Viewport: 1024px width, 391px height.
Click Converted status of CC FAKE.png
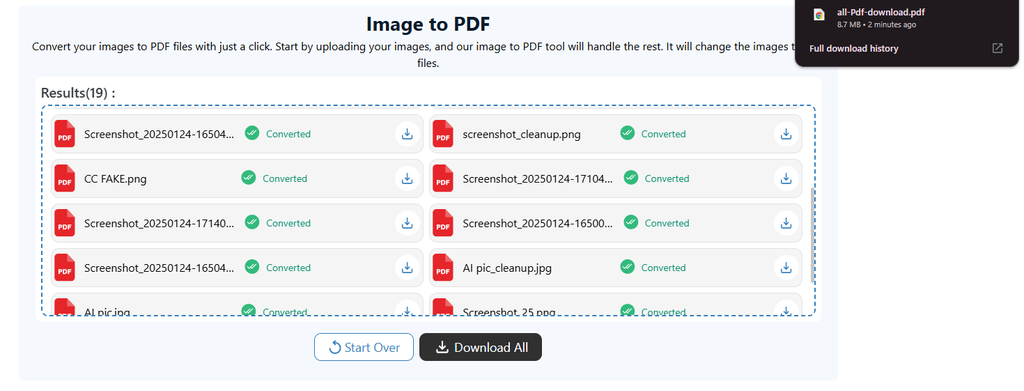[x=285, y=178]
